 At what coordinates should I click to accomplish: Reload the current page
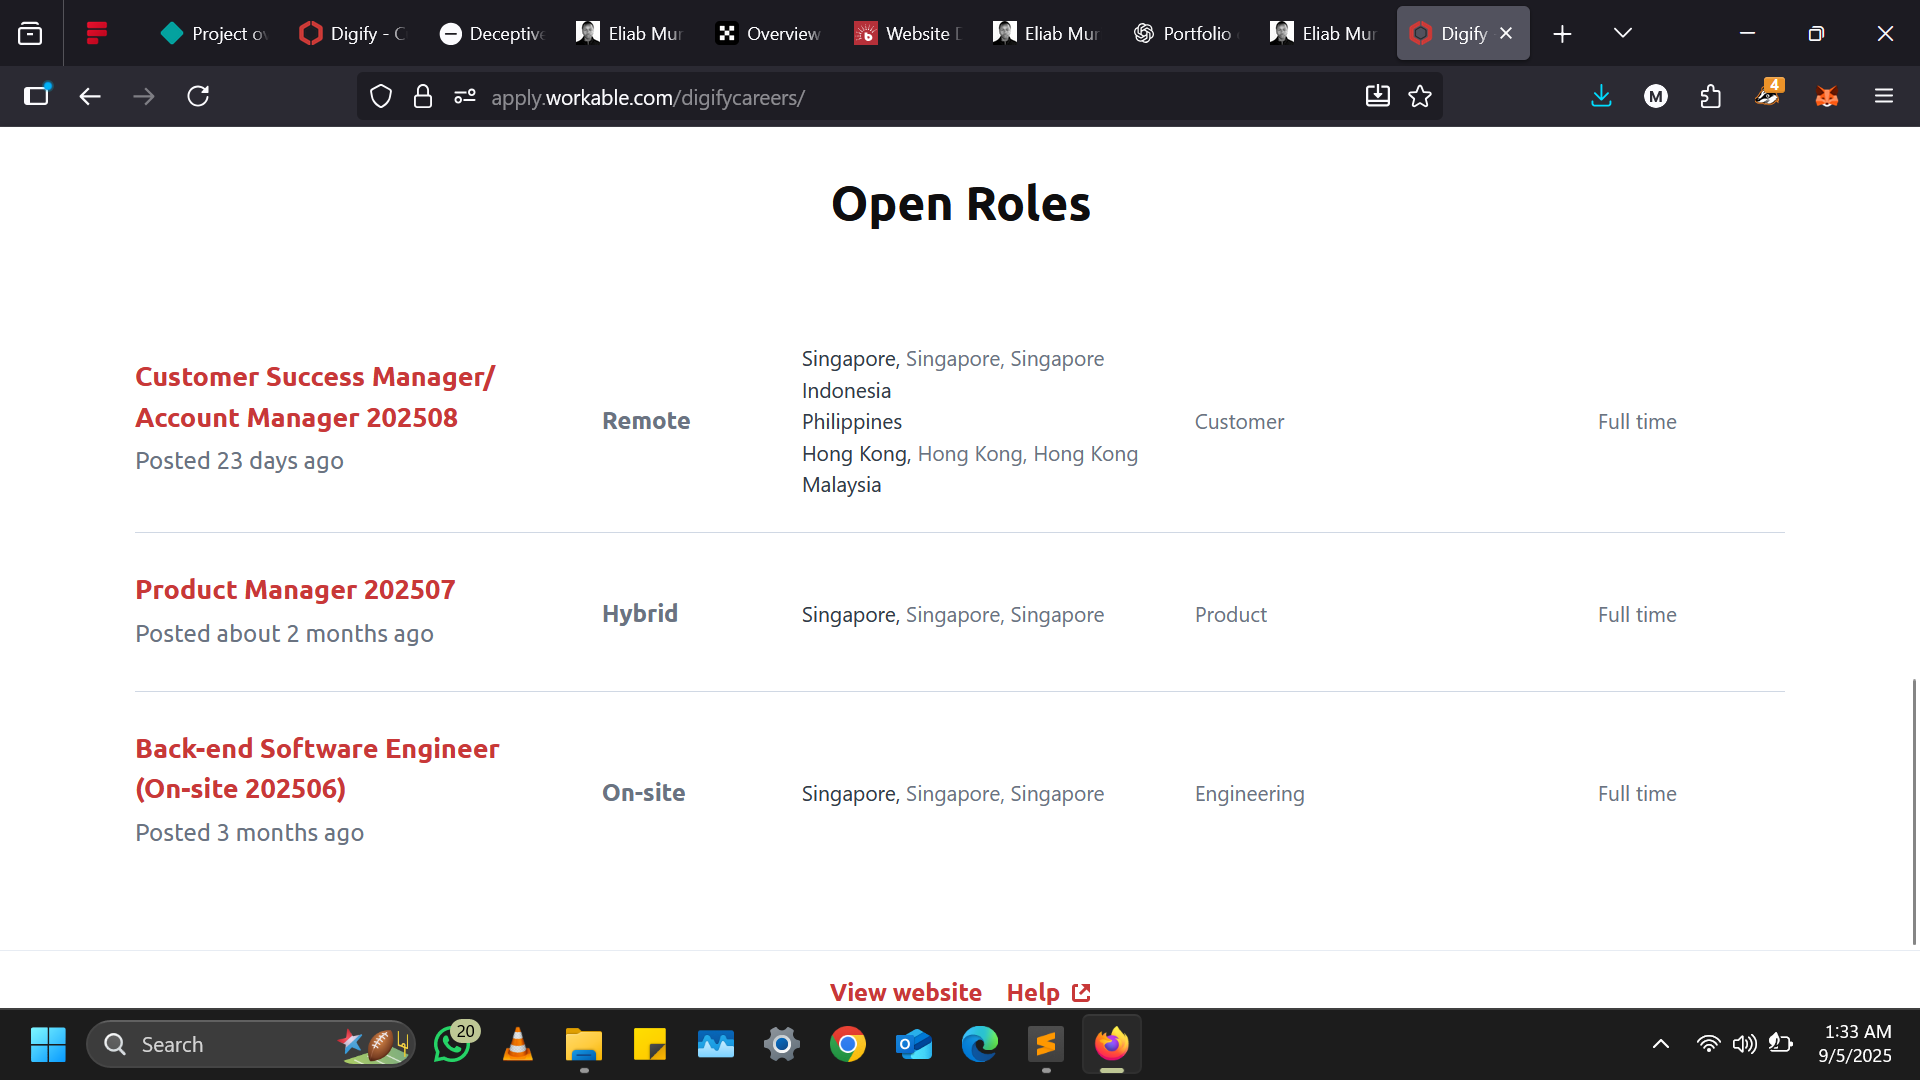(198, 96)
